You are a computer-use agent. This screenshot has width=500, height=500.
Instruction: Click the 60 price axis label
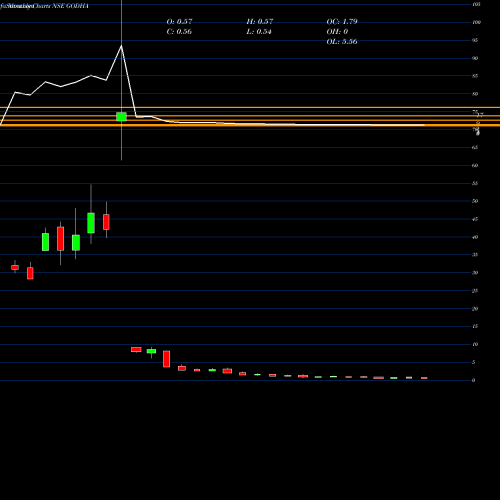475,166
